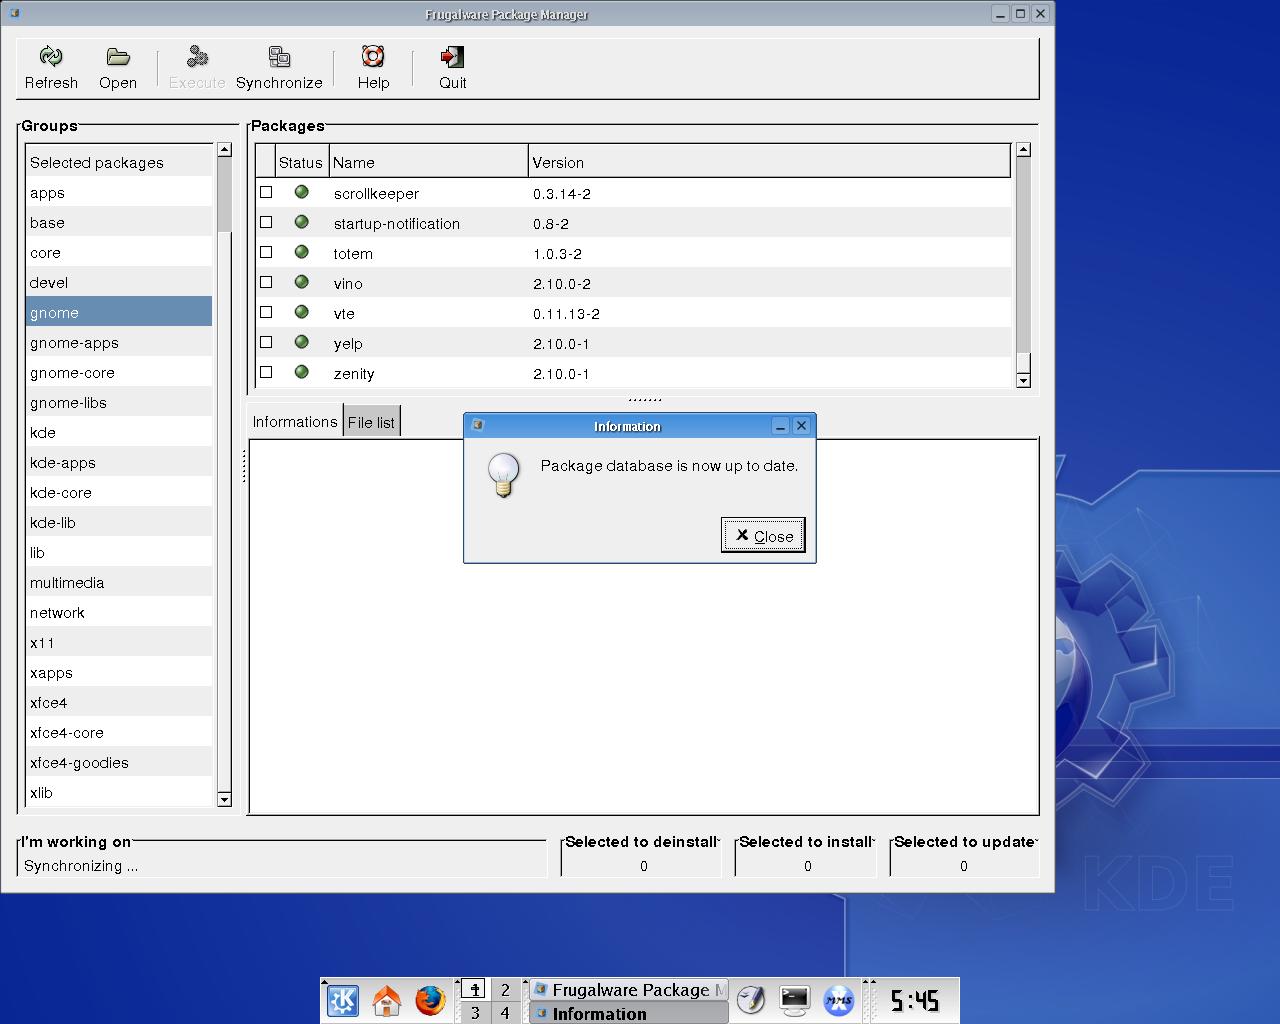Switch to the Informations tab
The width and height of the screenshot is (1280, 1024).
click(295, 422)
